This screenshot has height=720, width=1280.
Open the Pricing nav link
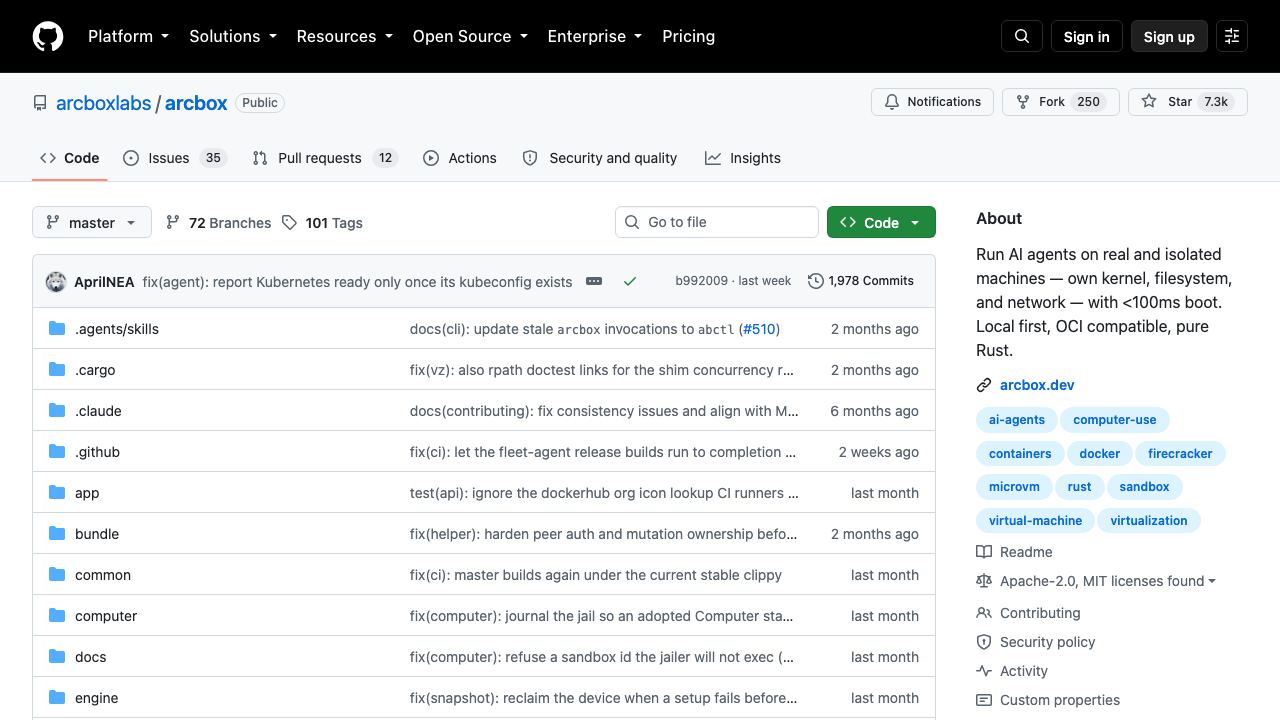point(688,36)
